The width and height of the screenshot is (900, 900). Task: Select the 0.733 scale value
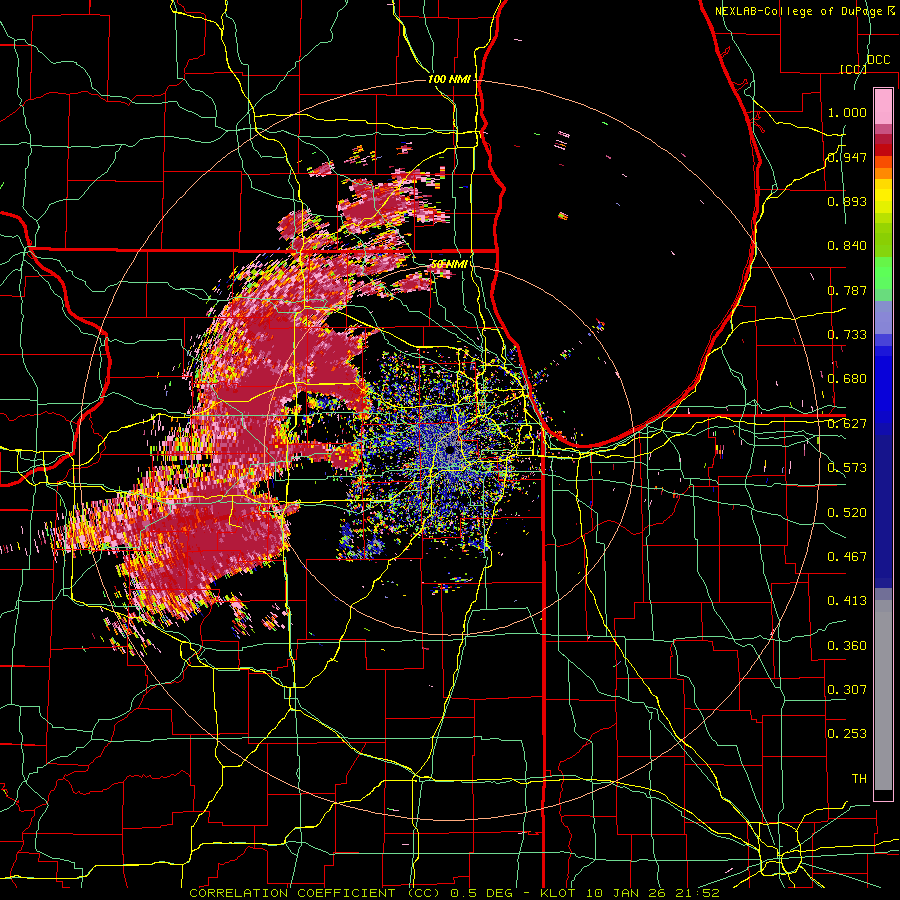(847, 335)
